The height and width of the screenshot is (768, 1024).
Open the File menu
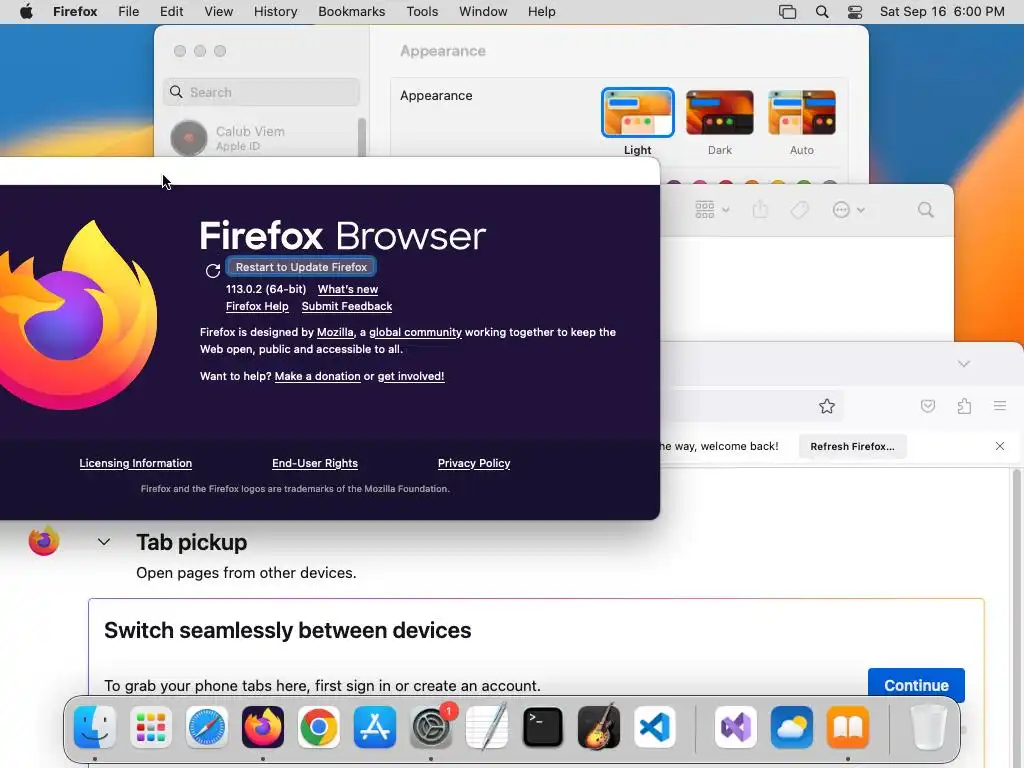point(129,12)
